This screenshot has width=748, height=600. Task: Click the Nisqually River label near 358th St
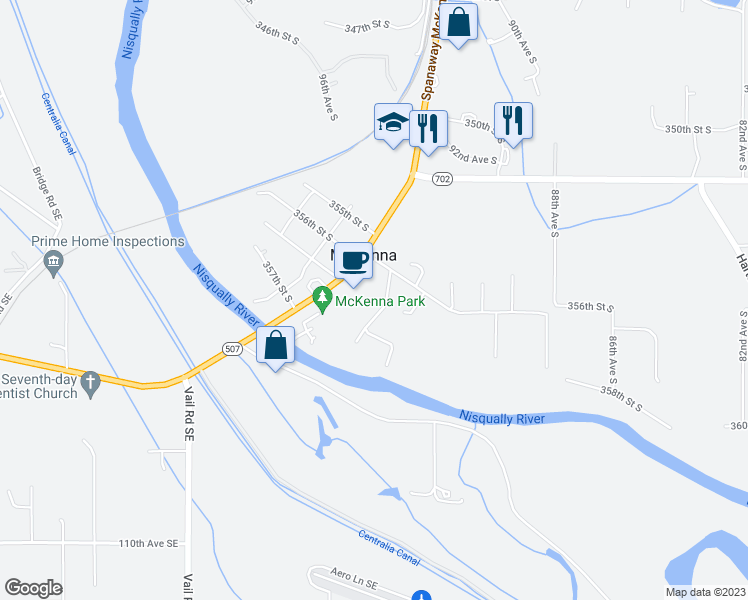(x=501, y=418)
